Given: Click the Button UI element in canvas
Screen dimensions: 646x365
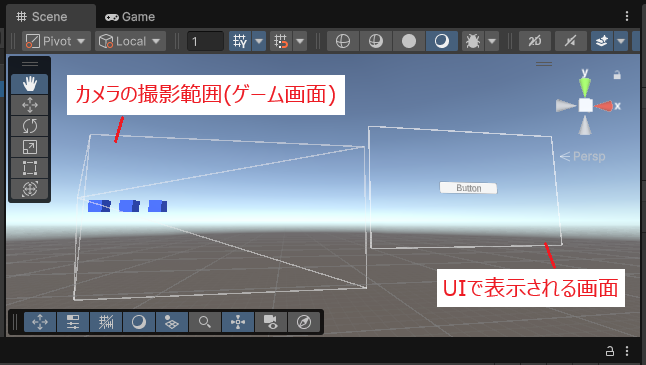Looking at the screenshot, I should click(x=468, y=188).
